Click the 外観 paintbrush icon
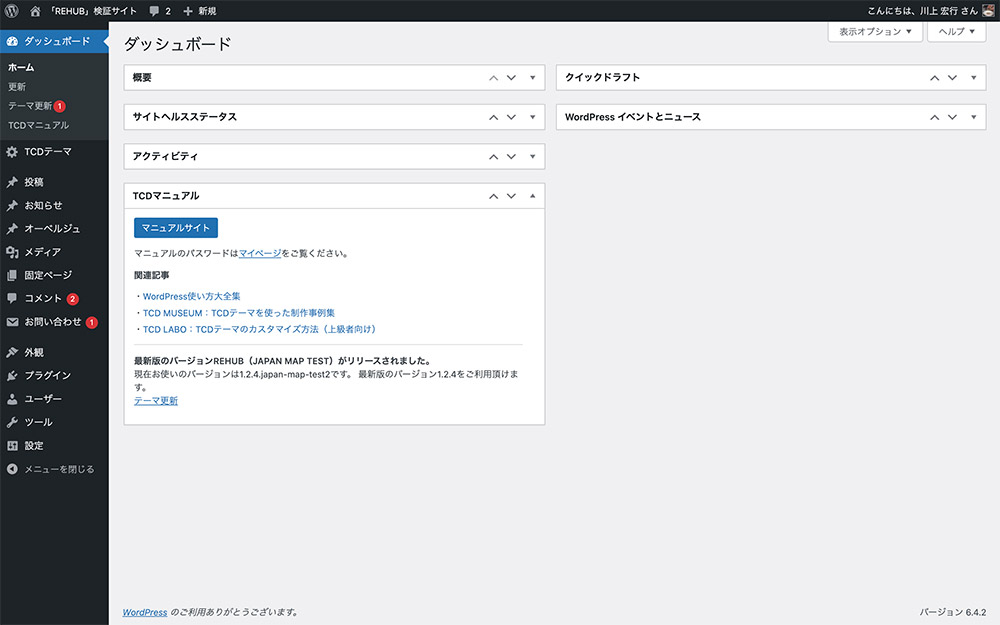 (x=12, y=352)
